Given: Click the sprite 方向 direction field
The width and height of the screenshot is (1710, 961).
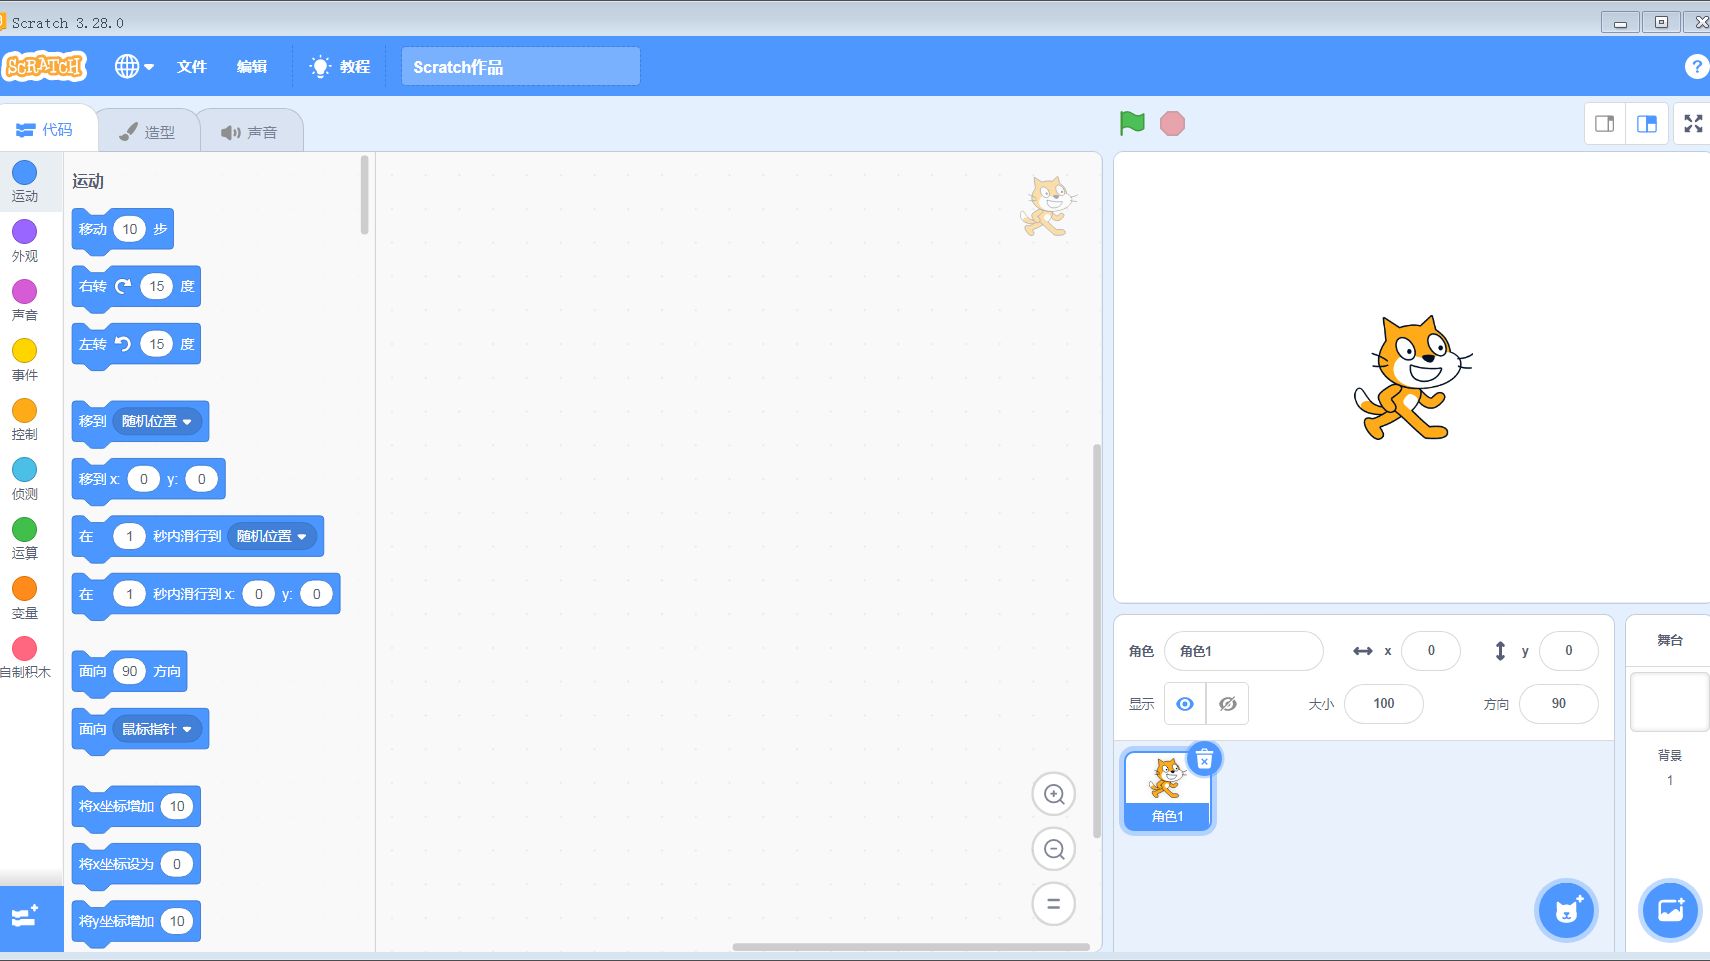Looking at the screenshot, I should (x=1559, y=704).
